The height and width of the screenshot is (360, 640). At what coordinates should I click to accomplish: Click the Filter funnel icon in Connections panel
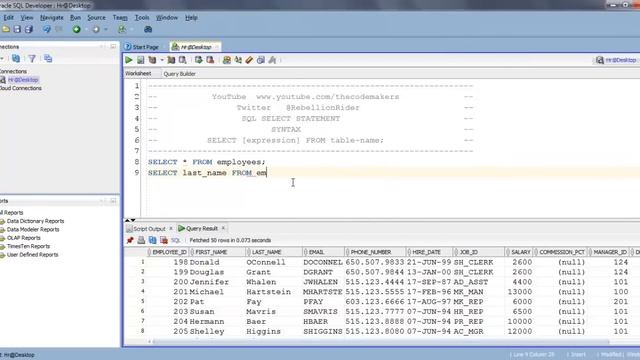coord(32,58)
